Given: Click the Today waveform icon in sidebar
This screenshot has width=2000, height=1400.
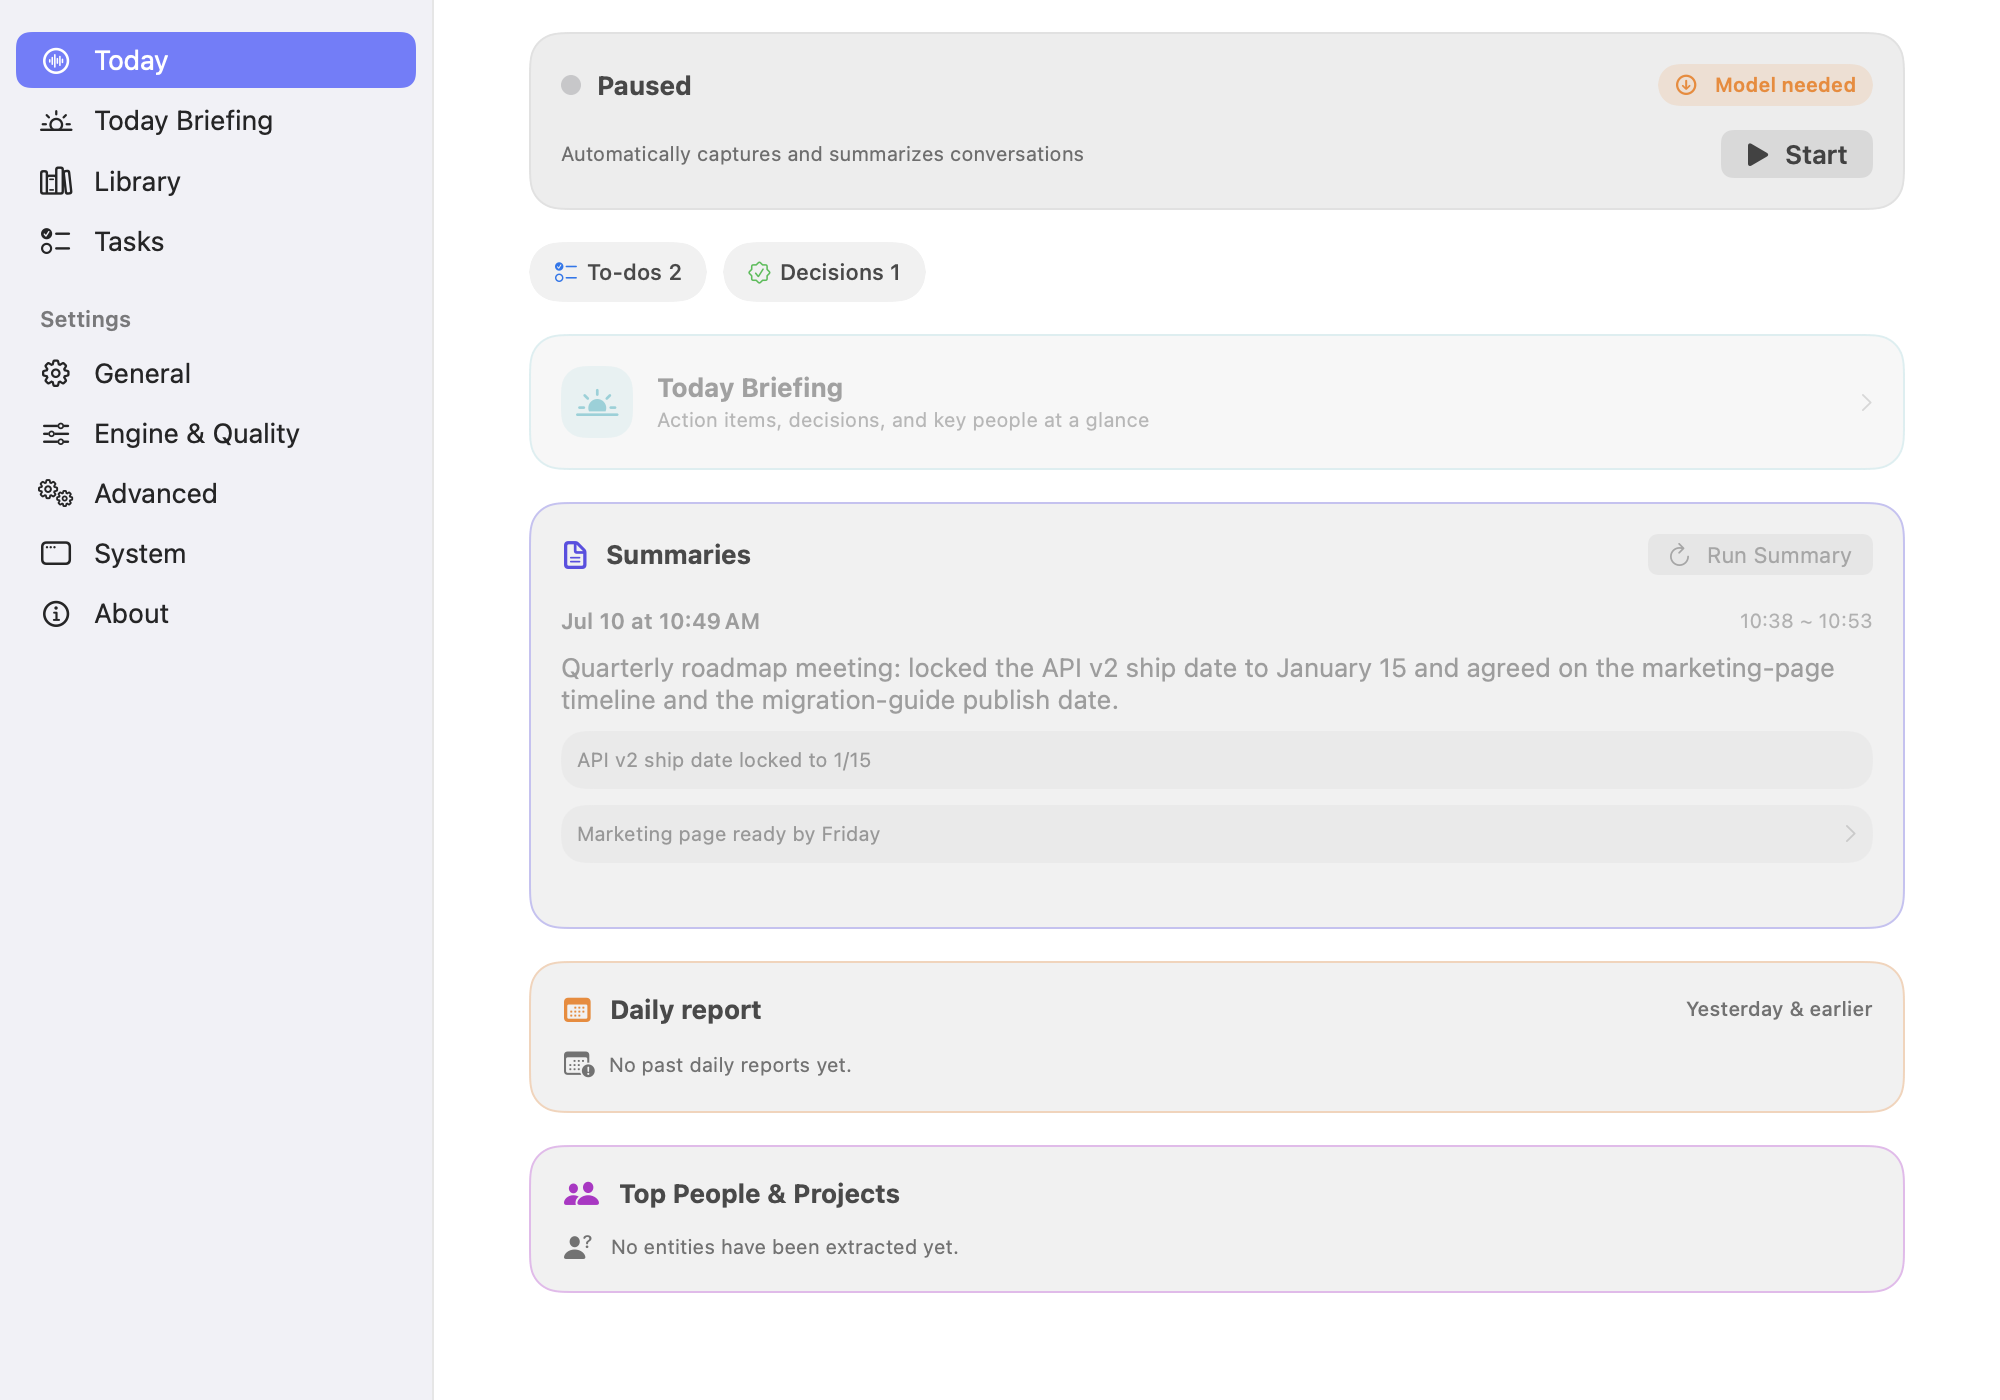Looking at the screenshot, I should click(x=56, y=61).
